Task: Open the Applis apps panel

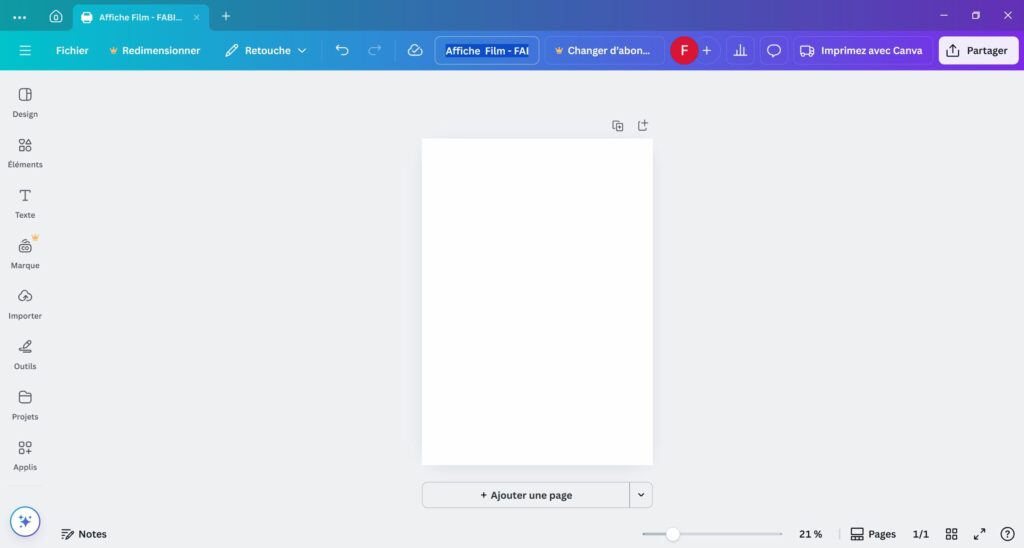Action: (25, 455)
